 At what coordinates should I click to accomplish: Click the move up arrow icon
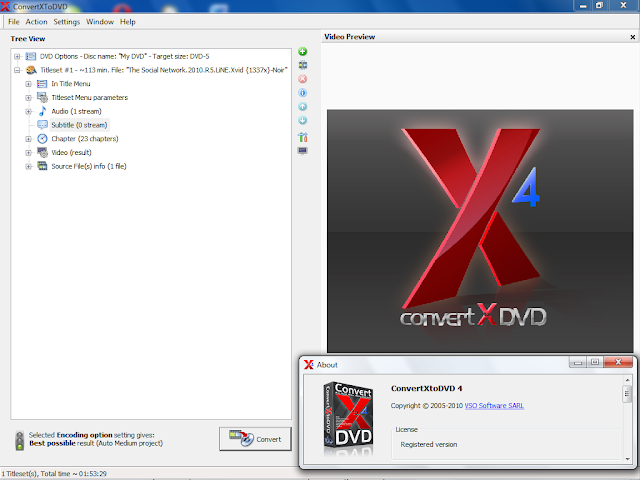(x=302, y=107)
